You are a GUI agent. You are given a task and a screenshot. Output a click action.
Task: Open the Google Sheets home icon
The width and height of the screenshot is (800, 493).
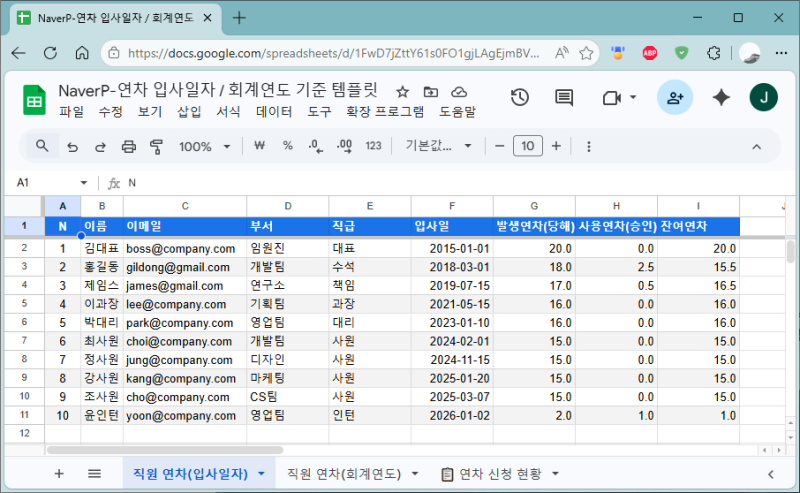pyautogui.click(x=34, y=100)
